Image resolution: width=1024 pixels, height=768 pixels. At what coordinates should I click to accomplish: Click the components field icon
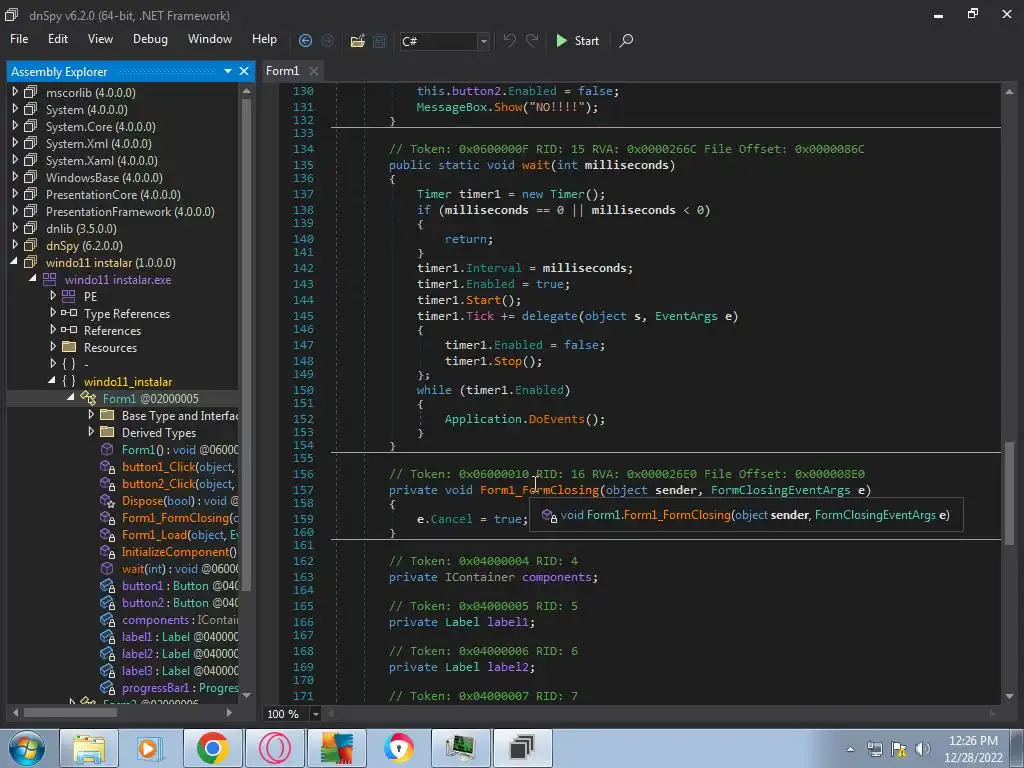(x=107, y=619)
